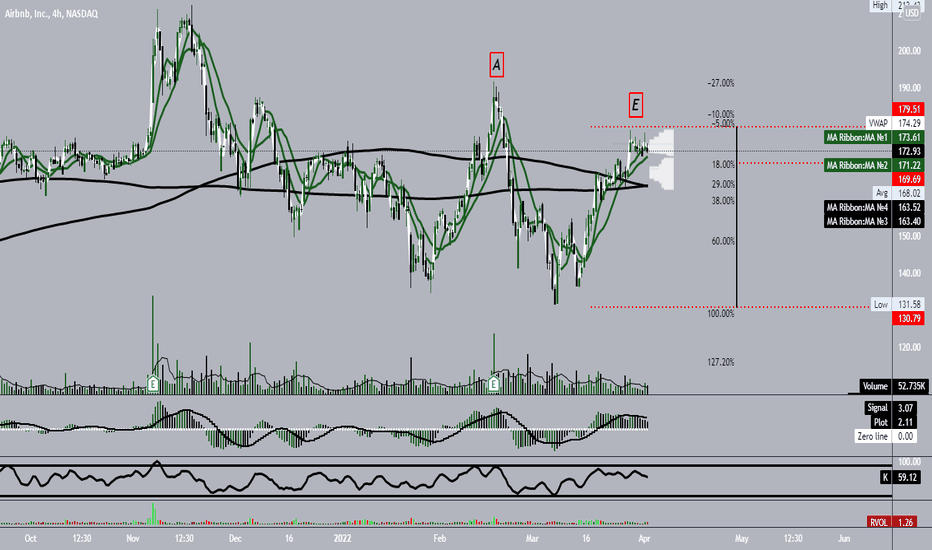Click the -27.00% Fibonacci level label
Viewport: 932px width, 550px height.
point(721,83)
